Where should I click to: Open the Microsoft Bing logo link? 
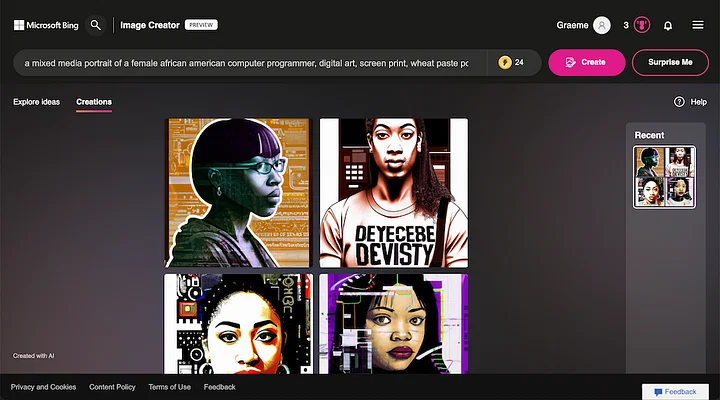coord(46,25)
